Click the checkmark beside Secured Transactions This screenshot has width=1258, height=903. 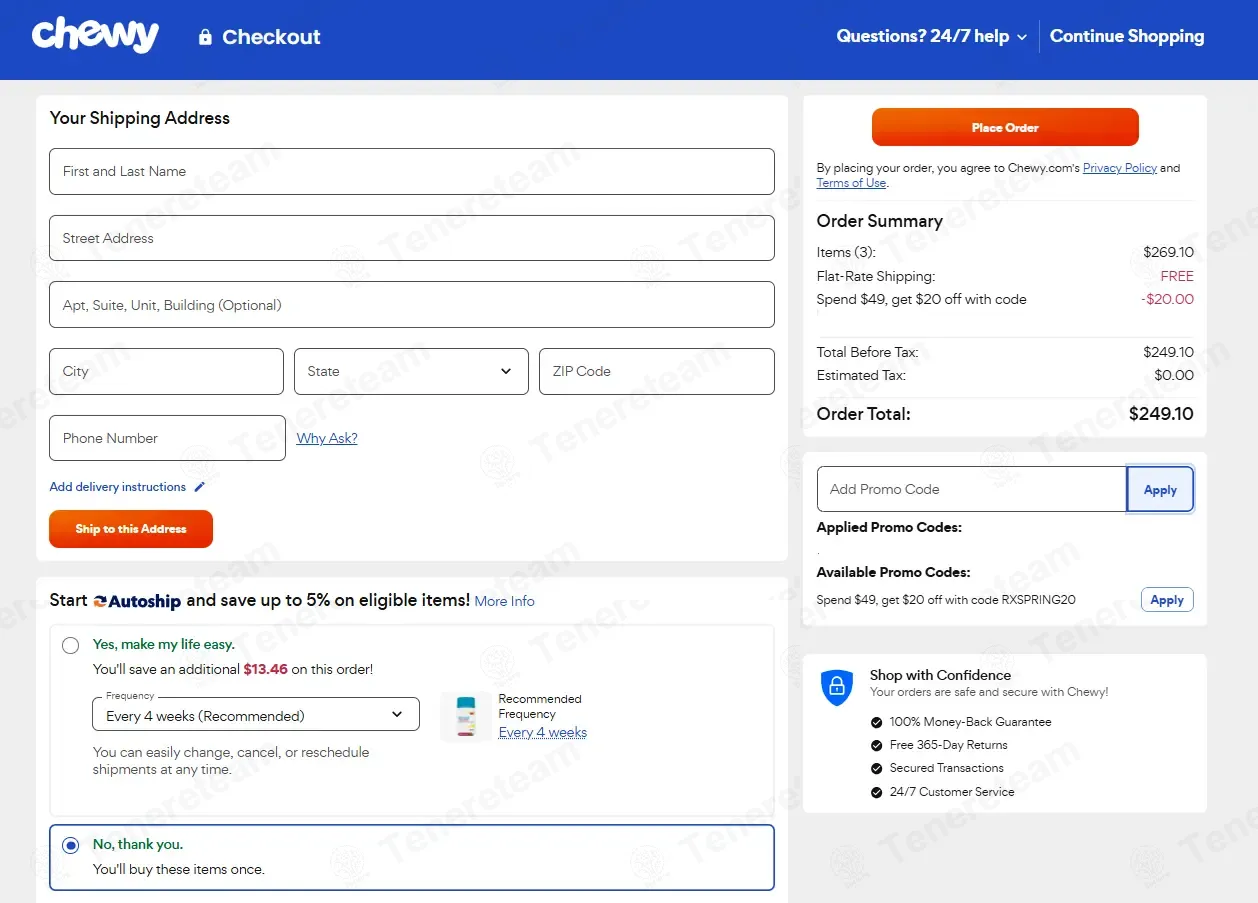876,768
